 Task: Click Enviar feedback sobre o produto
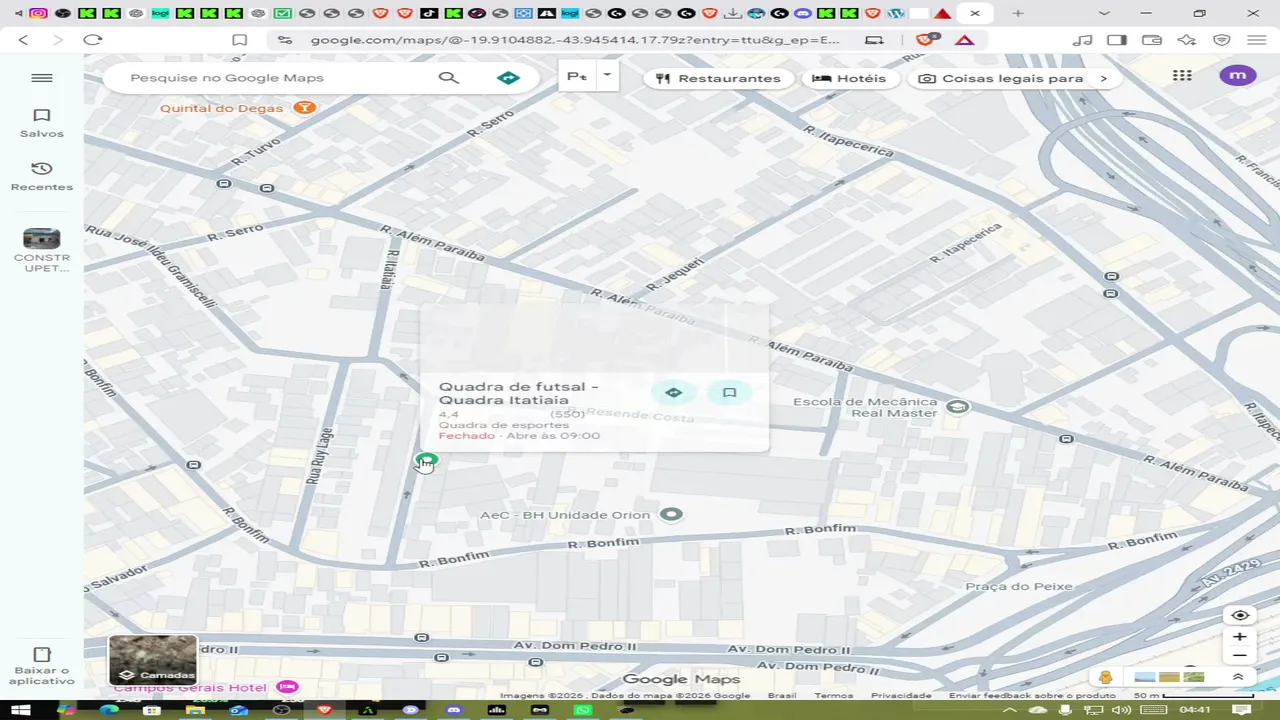pos(1032,695)
